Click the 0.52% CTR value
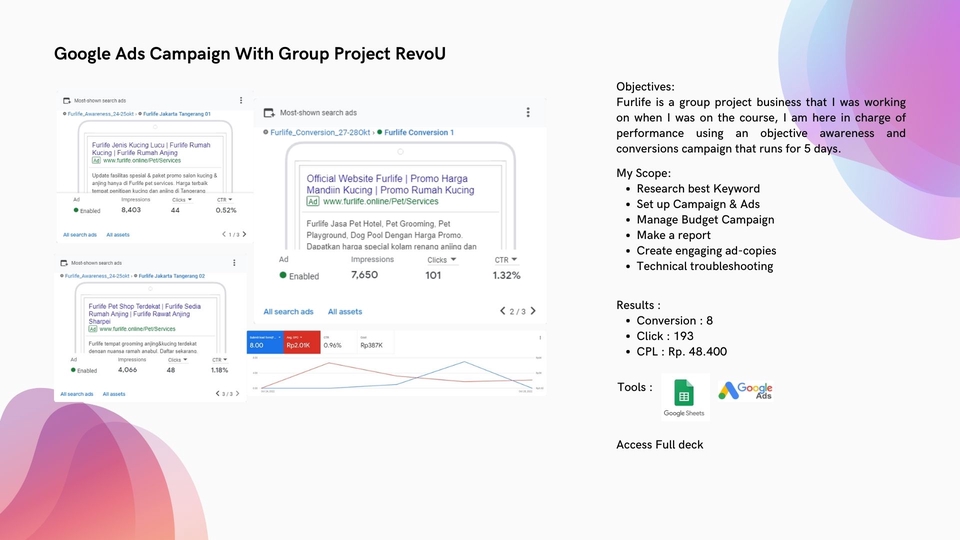The width and height of the screenshot is (960, 540). [x=226, y=210]
